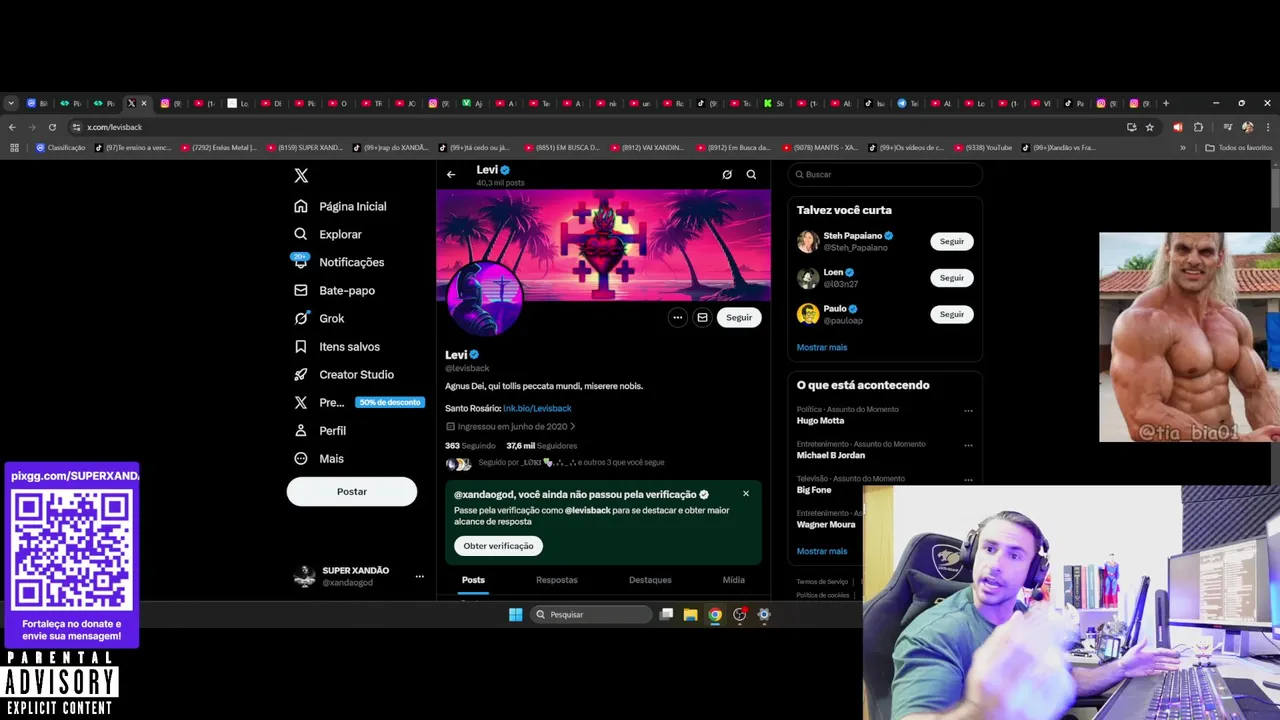Open Chrome tab search dropdown arrow
Viewport: 1280px width, 720px height.
(11, 103)
